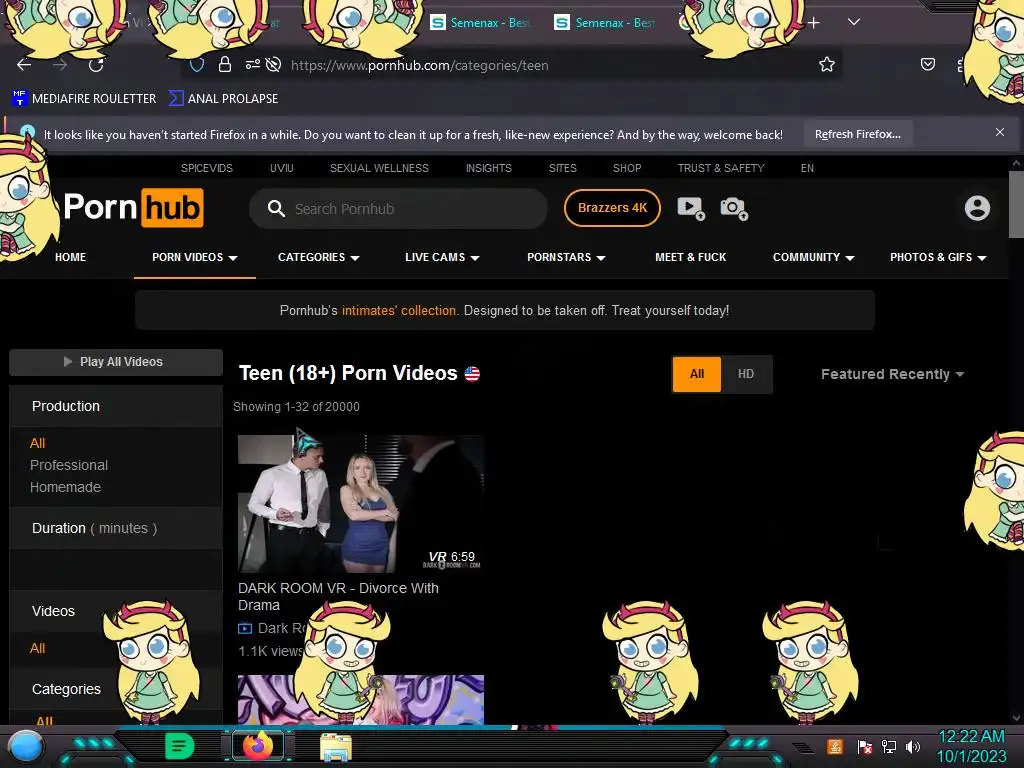Click the US flag icon beside heading

click(x=472, y=374)
